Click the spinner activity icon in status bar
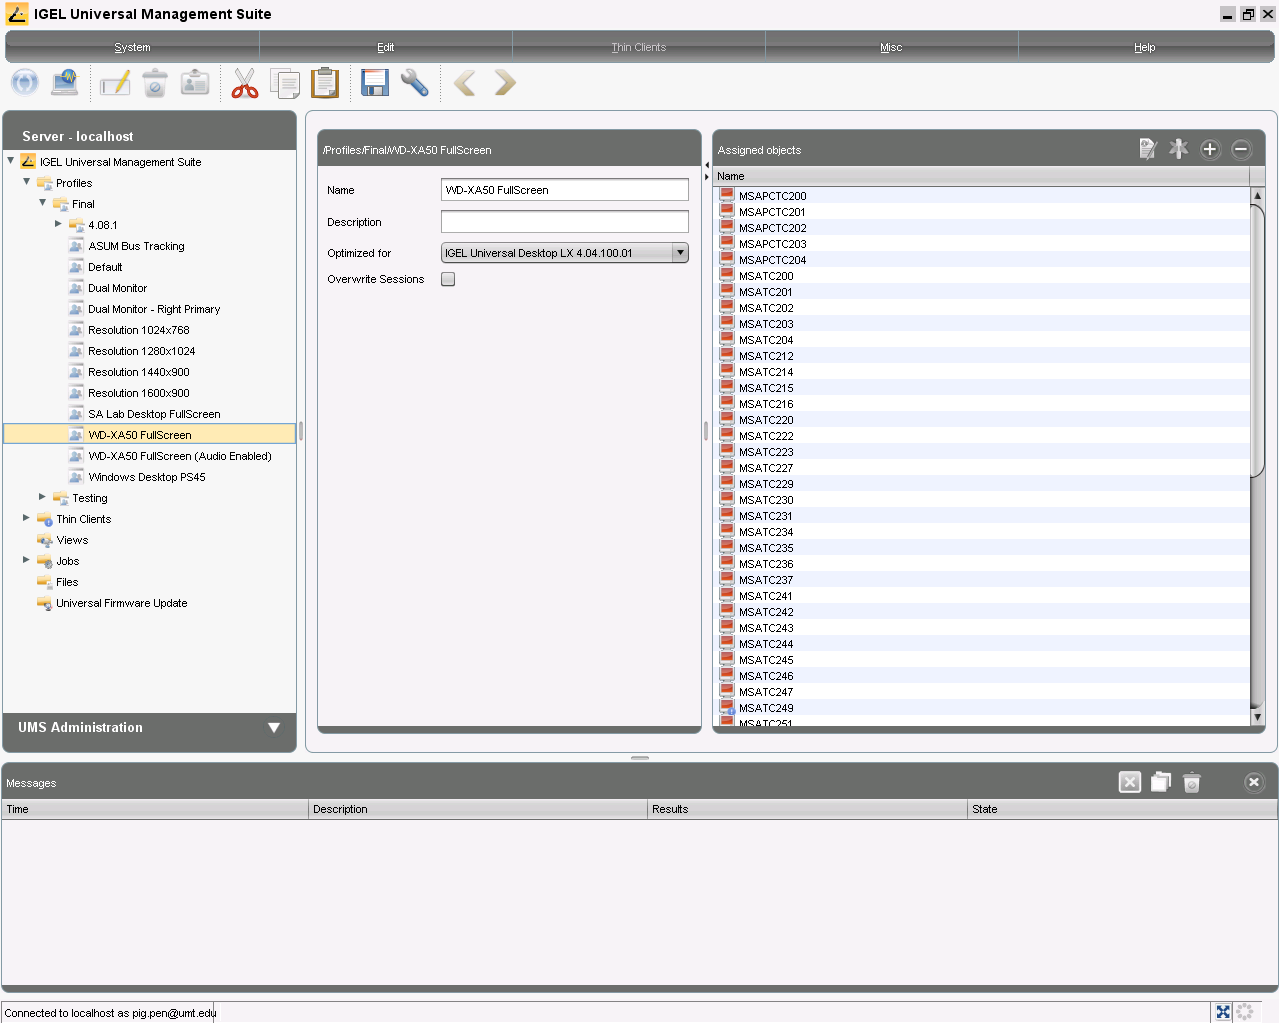 [1245, 1012]
